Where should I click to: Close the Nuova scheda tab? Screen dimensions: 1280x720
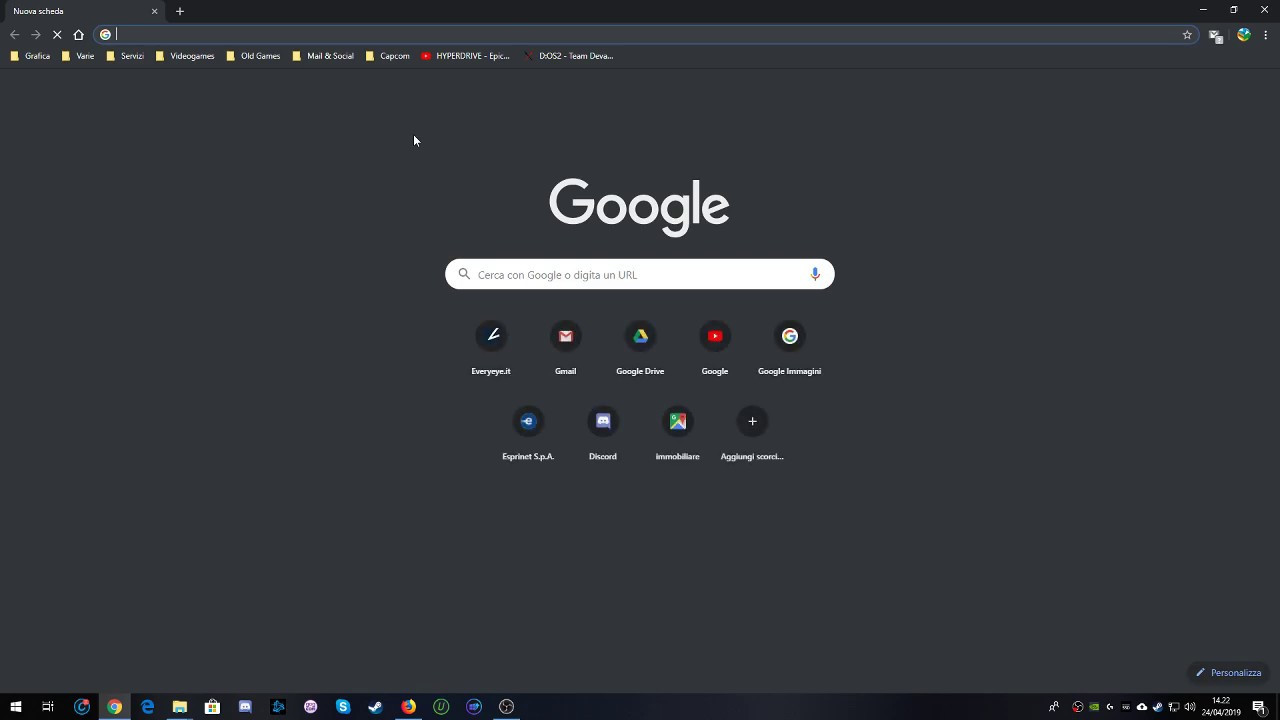point(154,11)
